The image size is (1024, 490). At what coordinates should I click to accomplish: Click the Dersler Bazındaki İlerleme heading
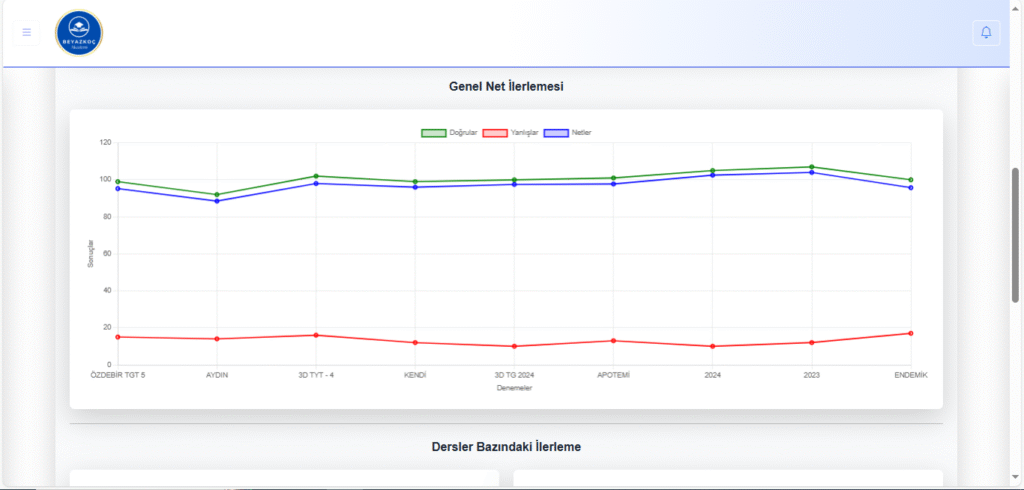click(x=506, y=446)
